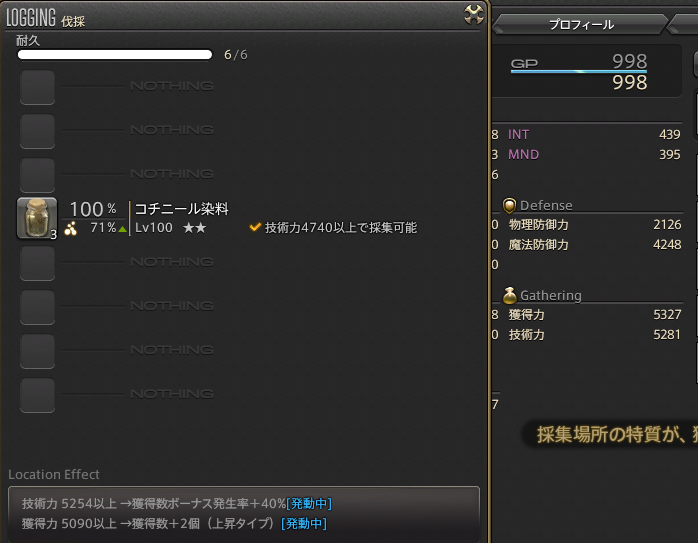
Task: Click the 物理防御力 stat row
Action: pyautogui.click(x=594, y=225)
